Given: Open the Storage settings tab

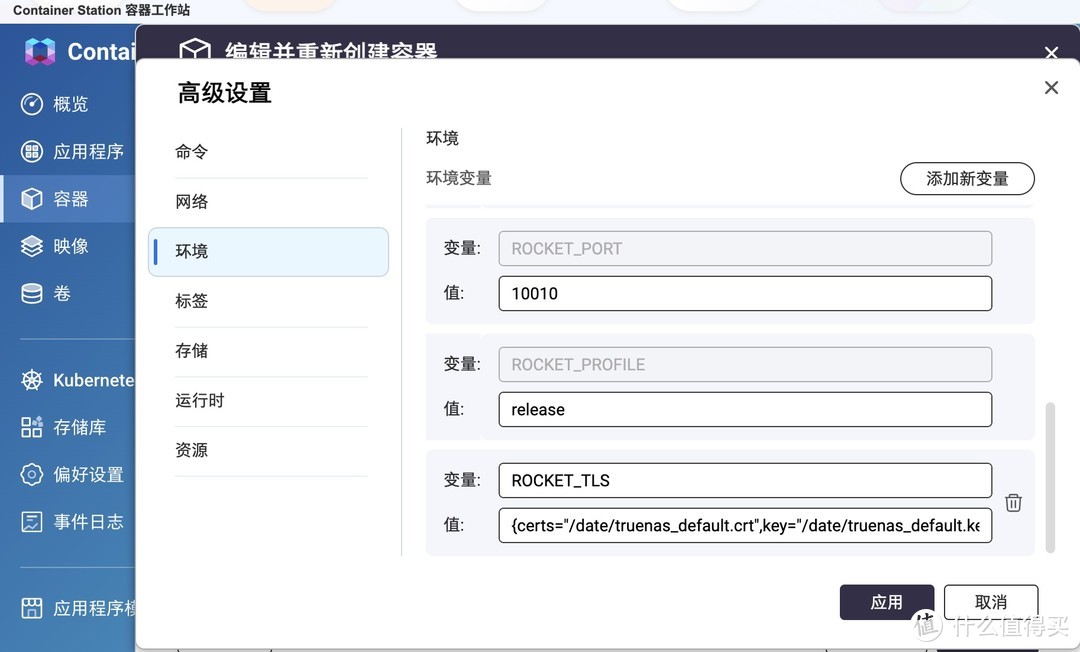Looking at the screenshot, I should tap(192, 351).
